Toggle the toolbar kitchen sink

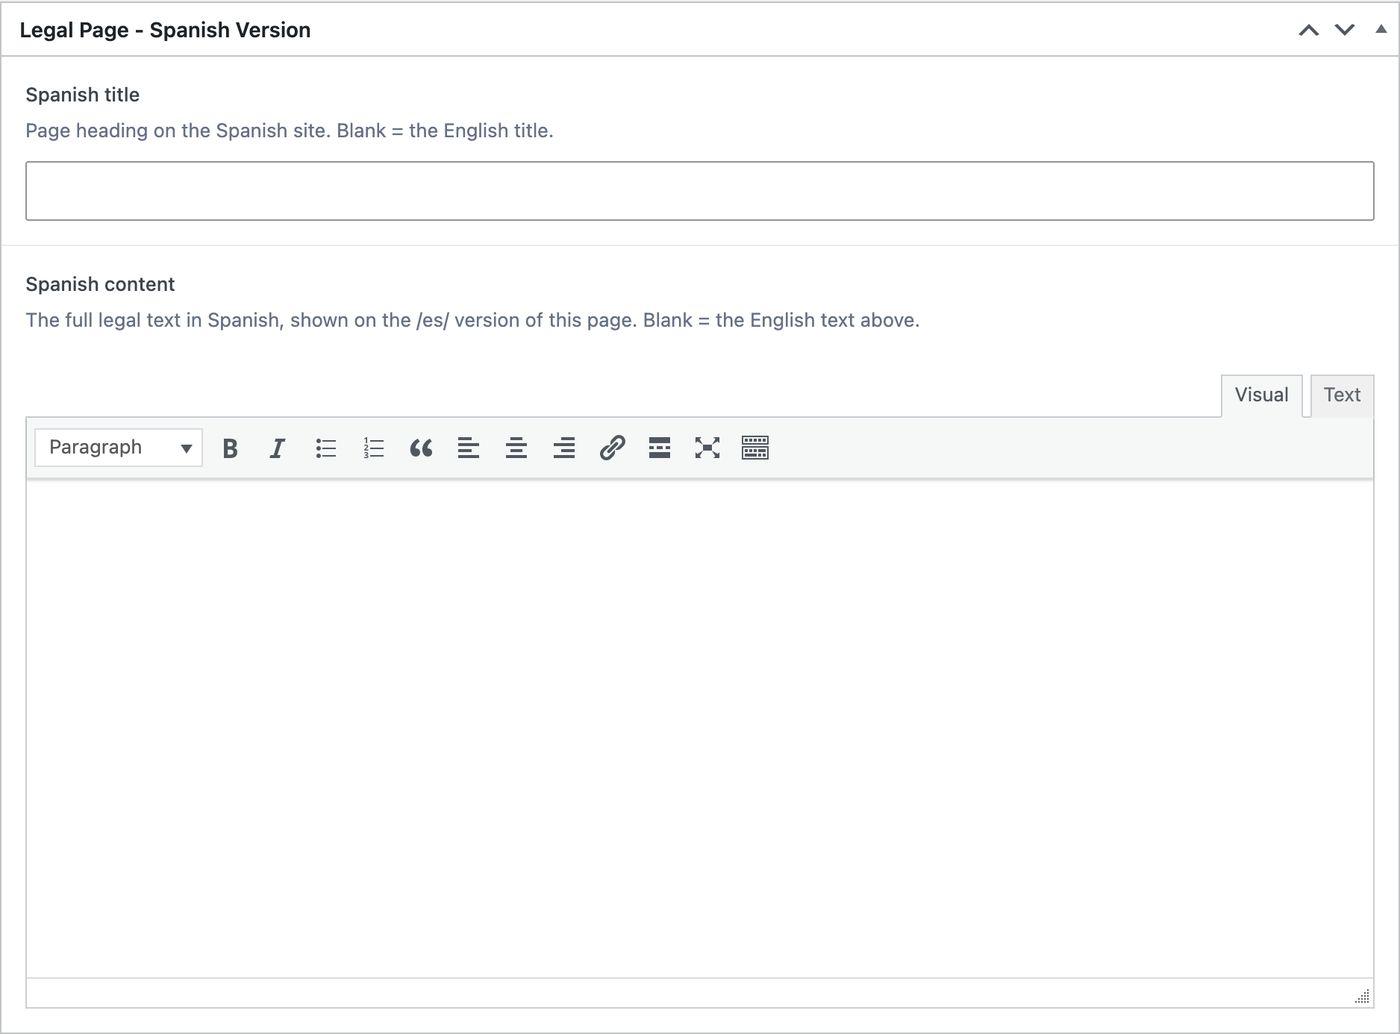(755, 448)
